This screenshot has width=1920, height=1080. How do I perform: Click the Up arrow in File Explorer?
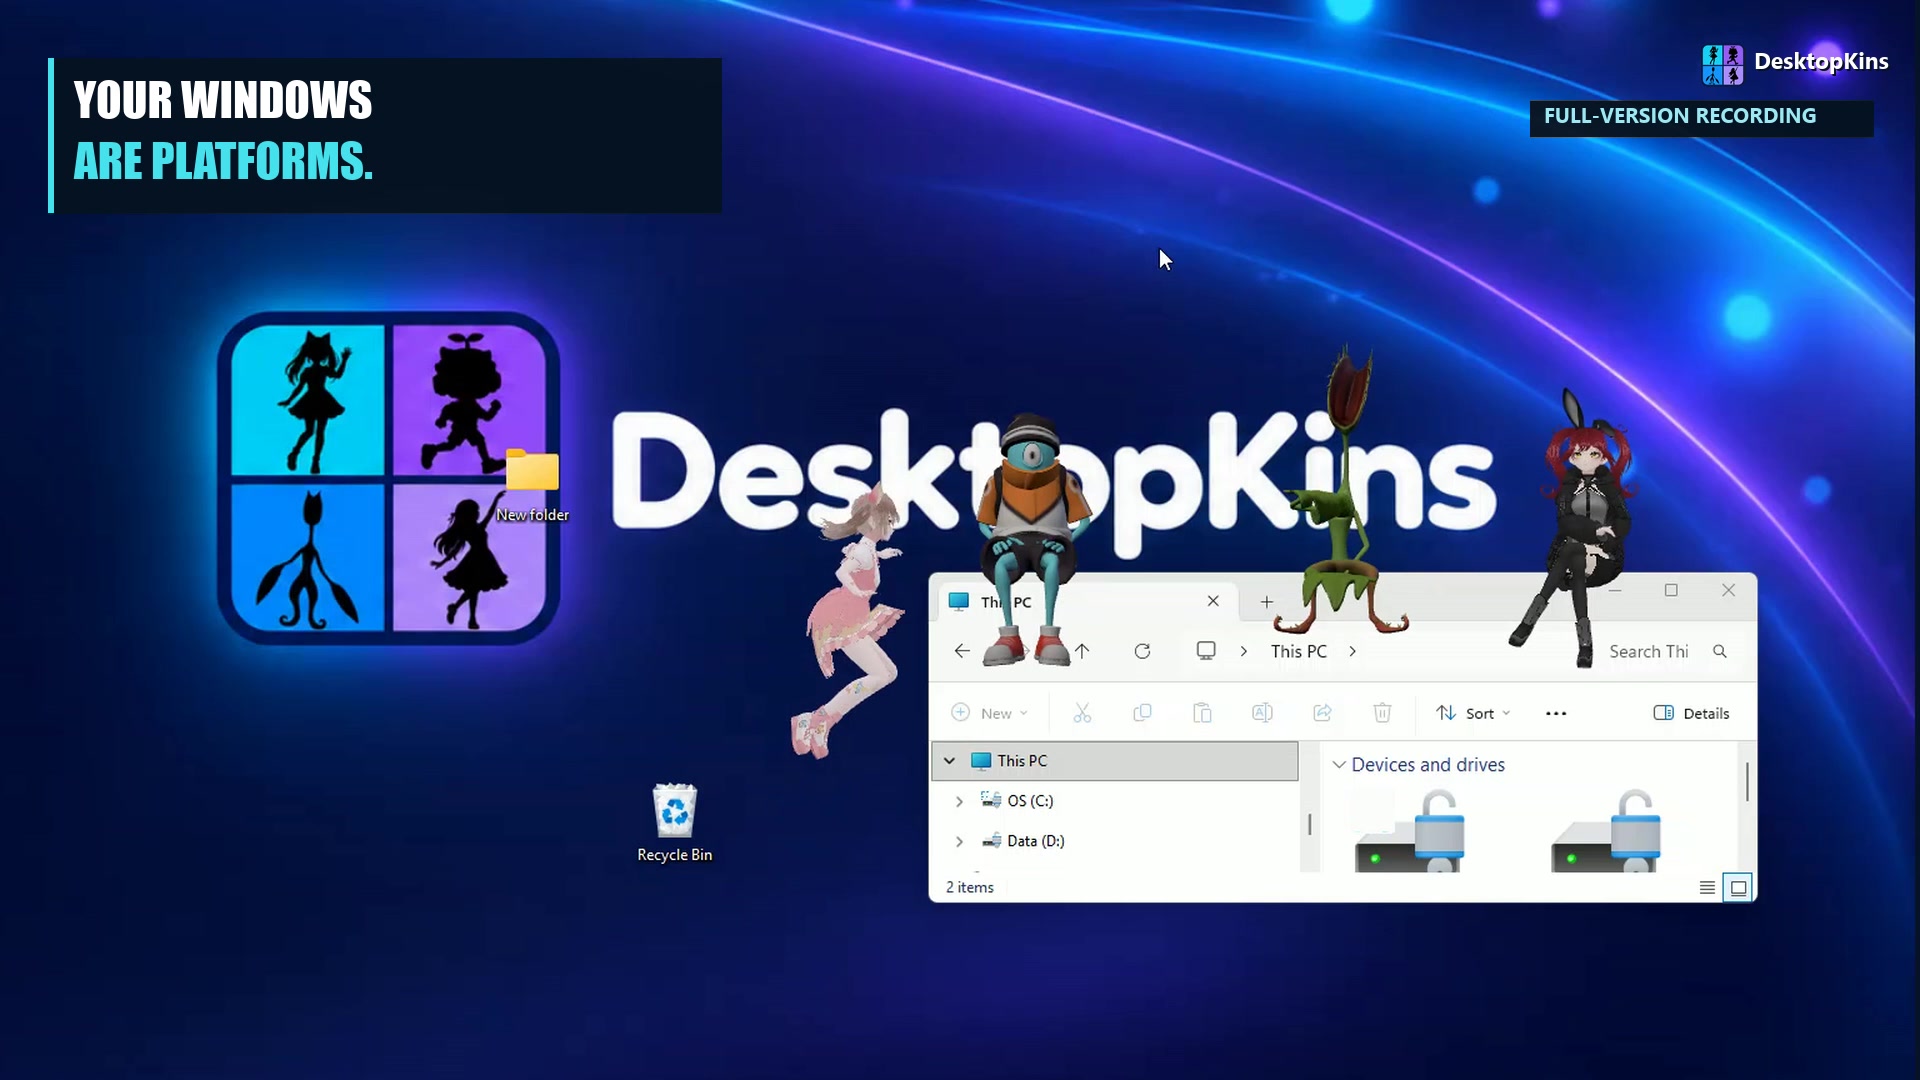[x=1083, y=651]
